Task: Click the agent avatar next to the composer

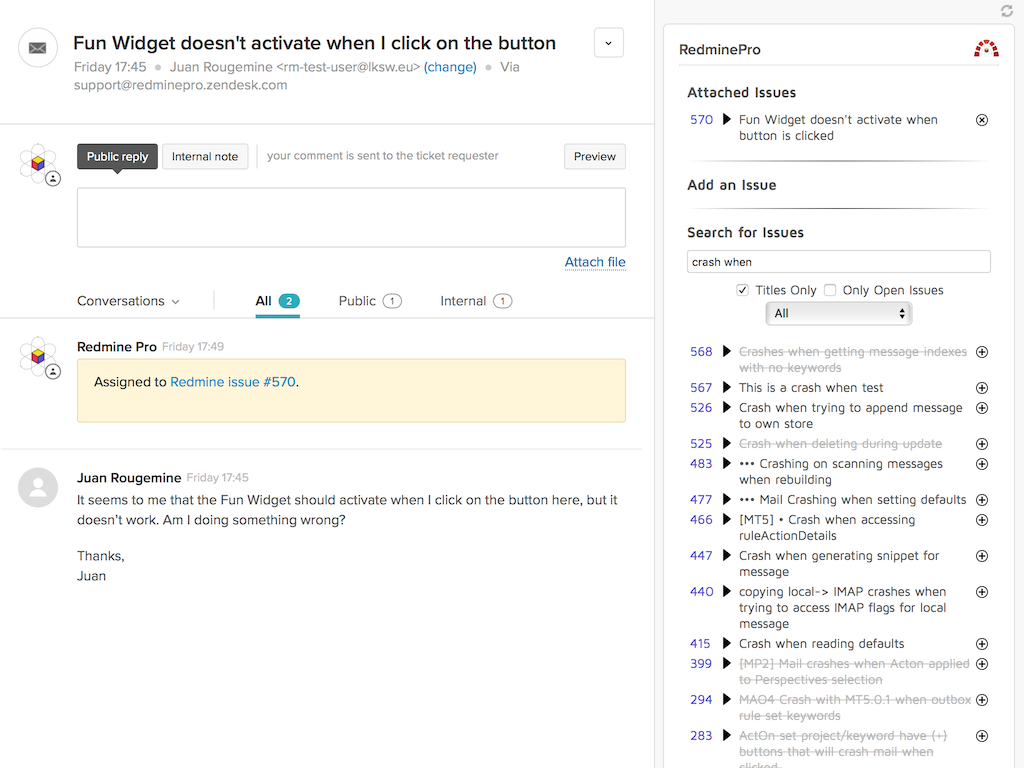Action: coord(37,163)
